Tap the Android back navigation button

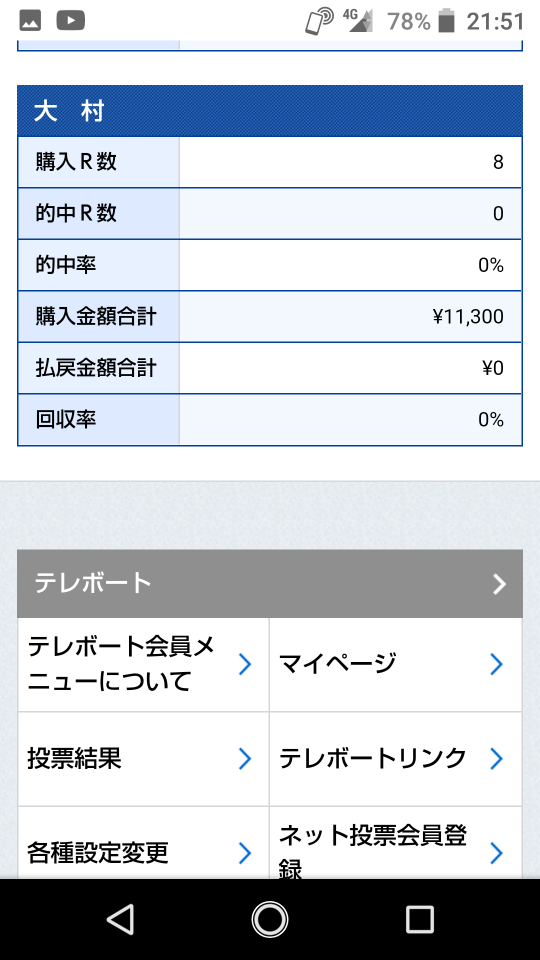121,920
